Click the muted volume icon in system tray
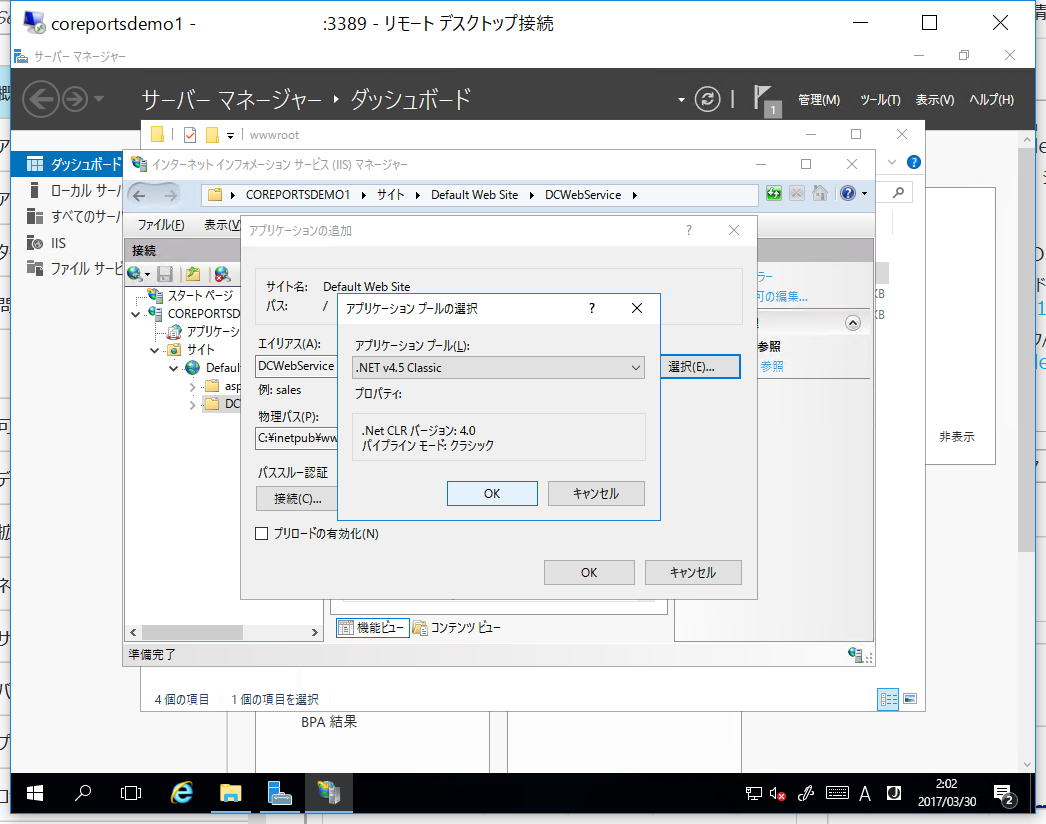The width and height of the screenshot is (1046, 824). click(777, 793)
